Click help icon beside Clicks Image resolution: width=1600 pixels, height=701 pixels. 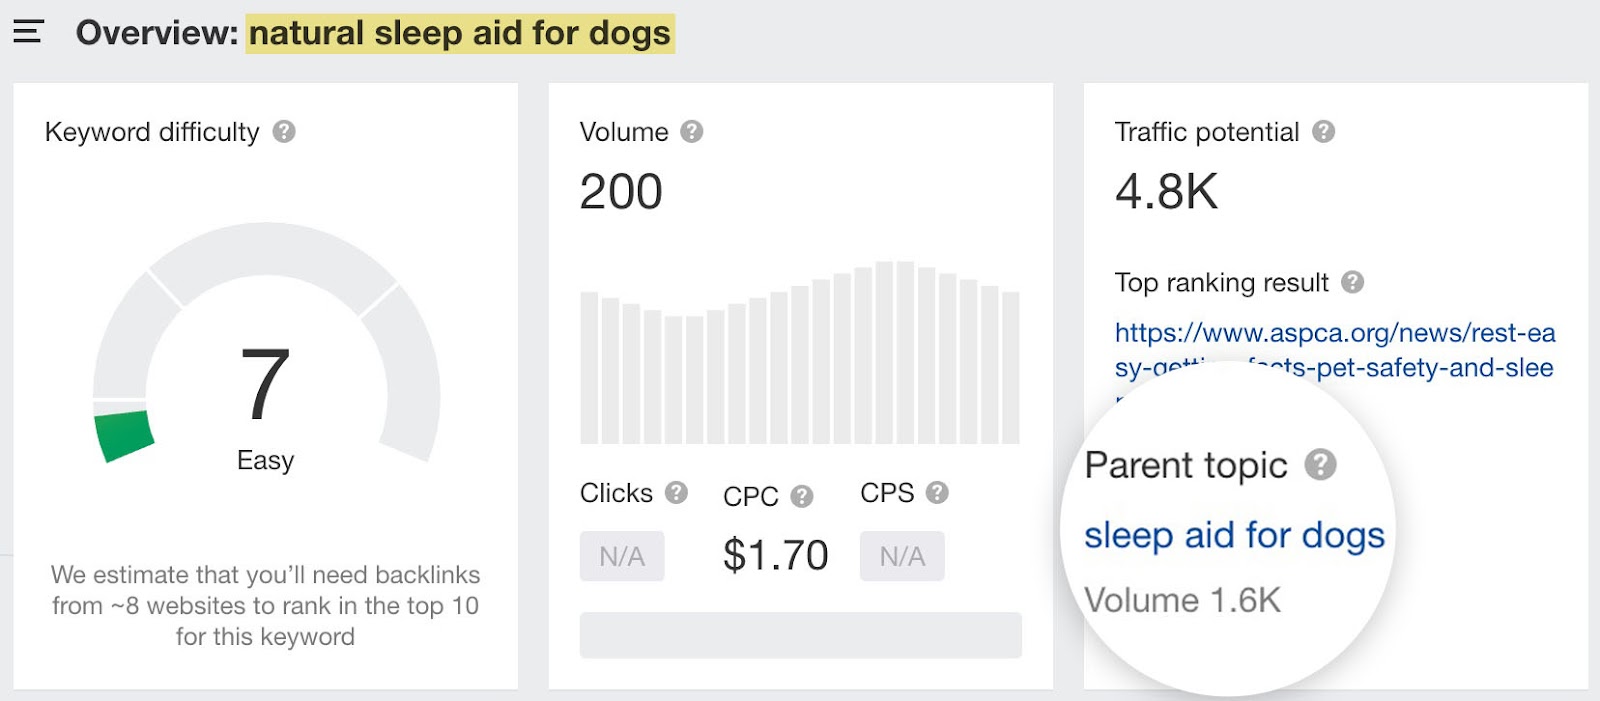(x=677, y=493)
